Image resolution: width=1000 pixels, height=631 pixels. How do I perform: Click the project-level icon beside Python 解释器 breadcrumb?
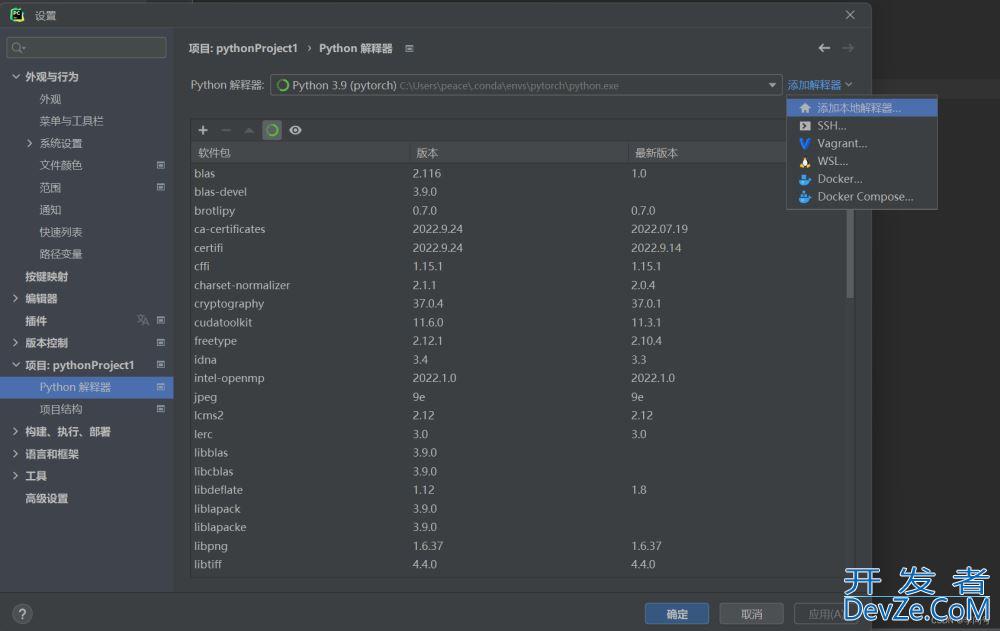[409, 48]
